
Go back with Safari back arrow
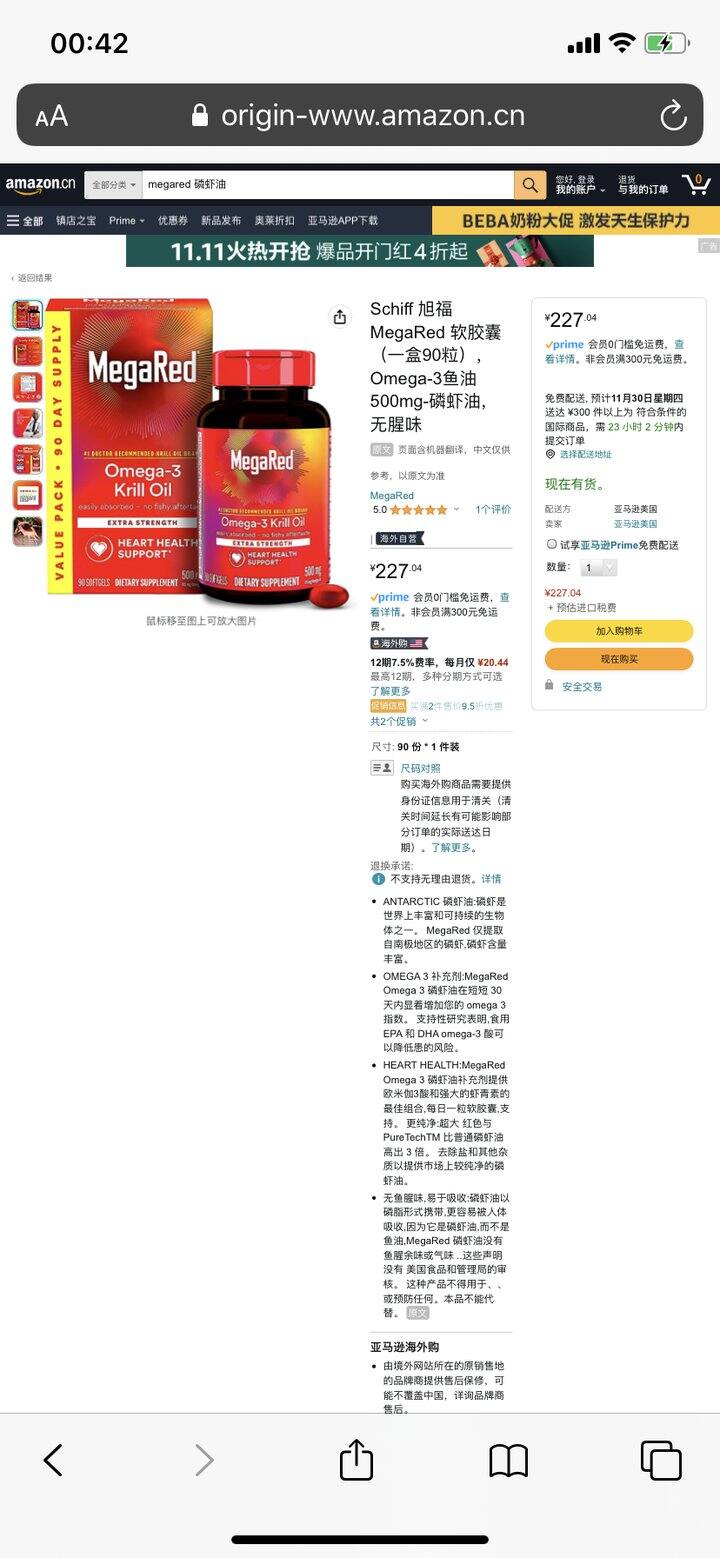tap(53, 1460)
